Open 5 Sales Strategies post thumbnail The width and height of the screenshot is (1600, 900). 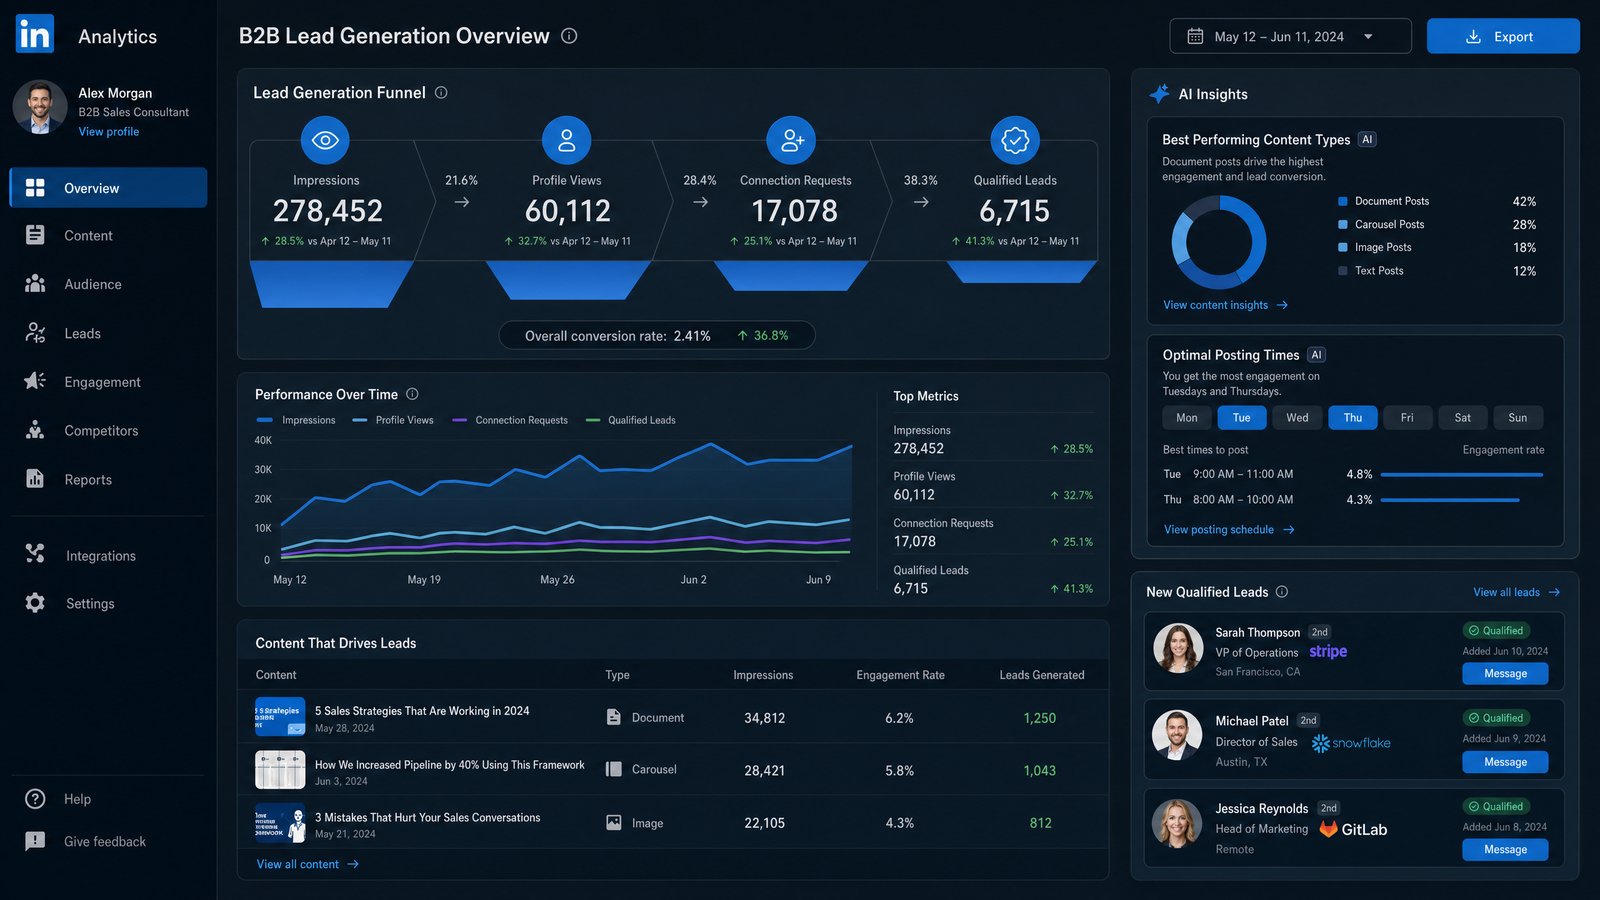[x=280, y=717]
